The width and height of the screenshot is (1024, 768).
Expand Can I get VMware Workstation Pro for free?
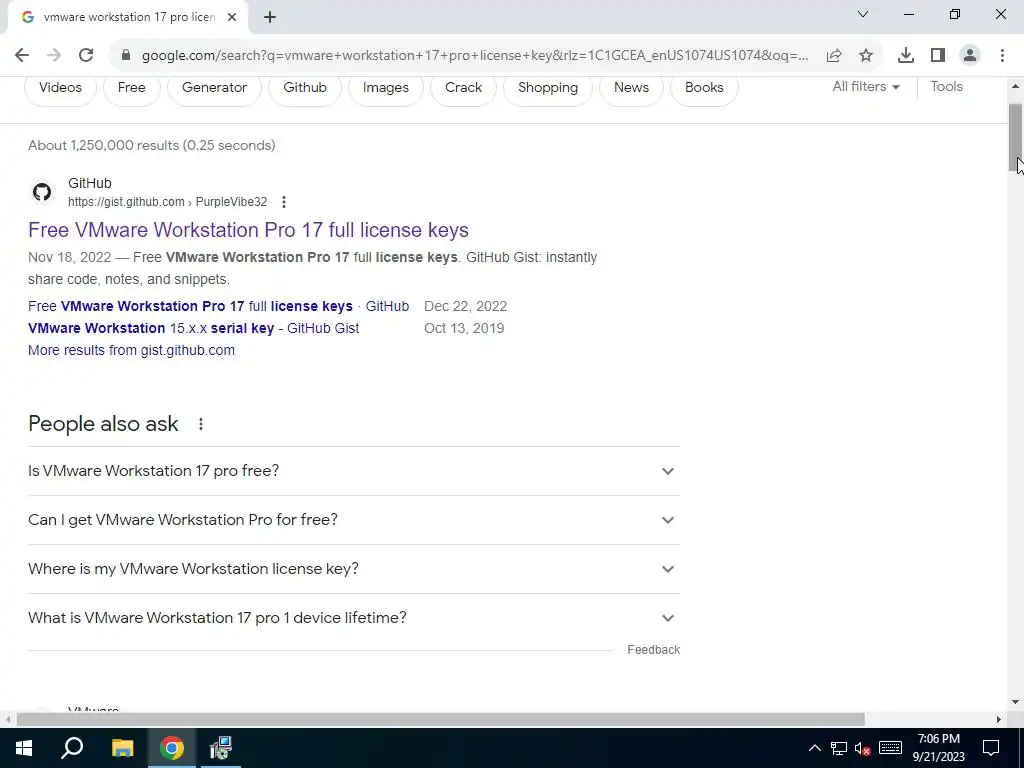[353, 520]
